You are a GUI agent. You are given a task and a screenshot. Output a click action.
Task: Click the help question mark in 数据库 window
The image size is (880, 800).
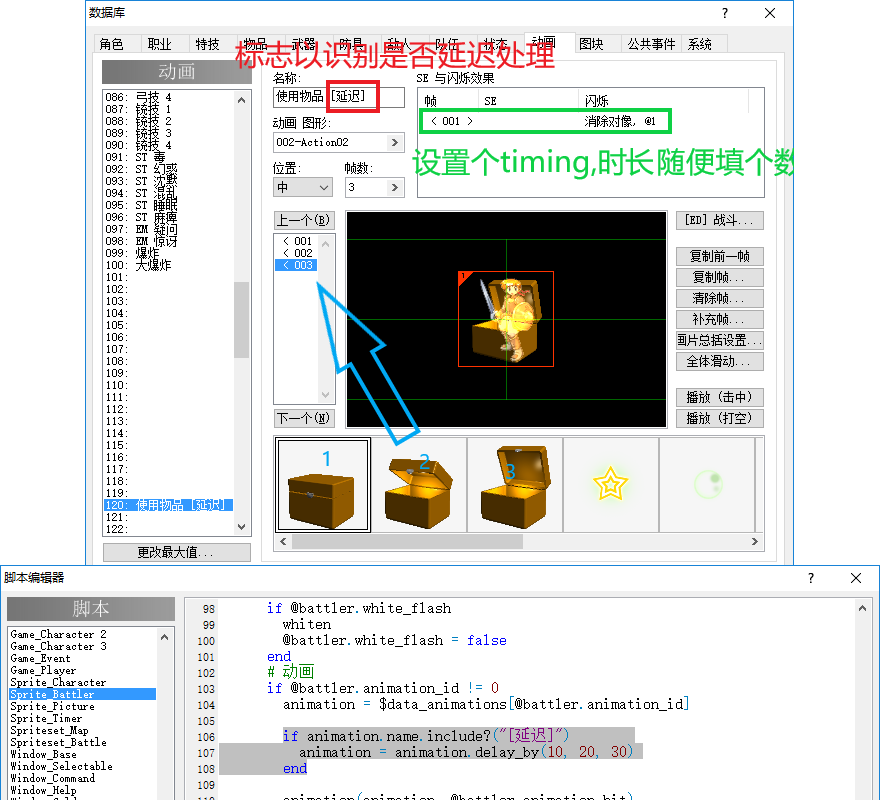click(725, 13)
